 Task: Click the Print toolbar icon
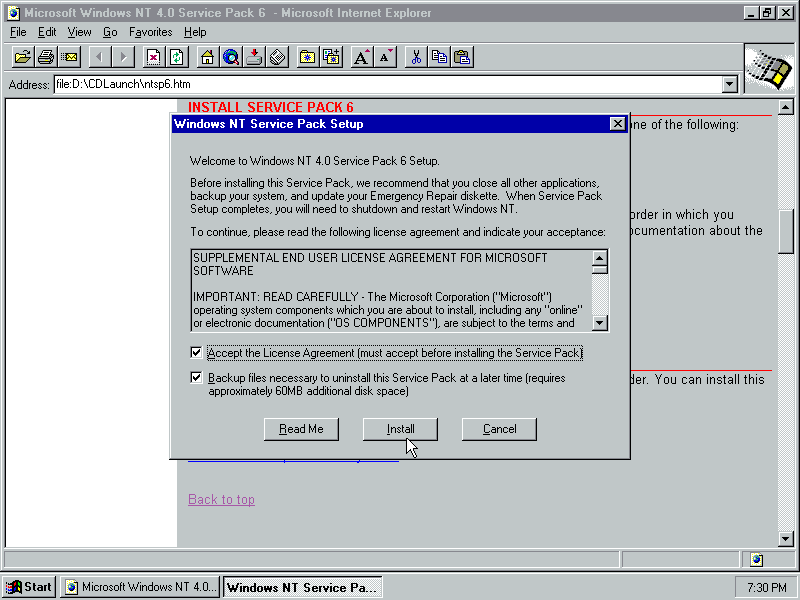coord(45,57)
